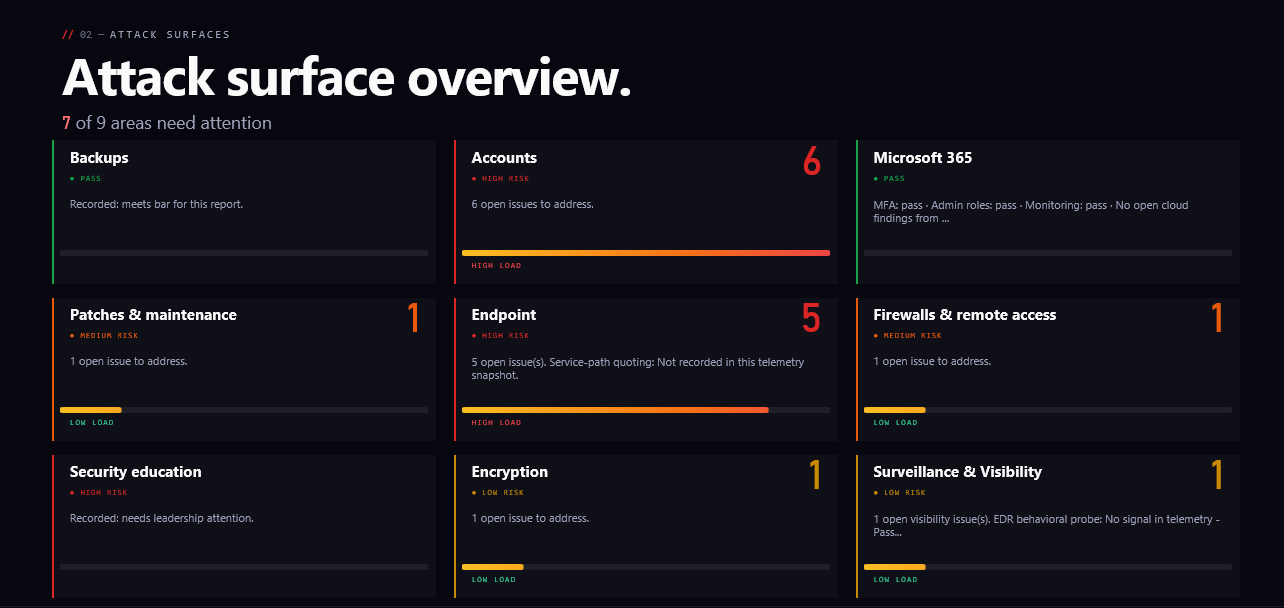Click MEDIUM RISK badge under Patches & maintenance
This screenshot has height=608, width=1284.
coord(105,336)
